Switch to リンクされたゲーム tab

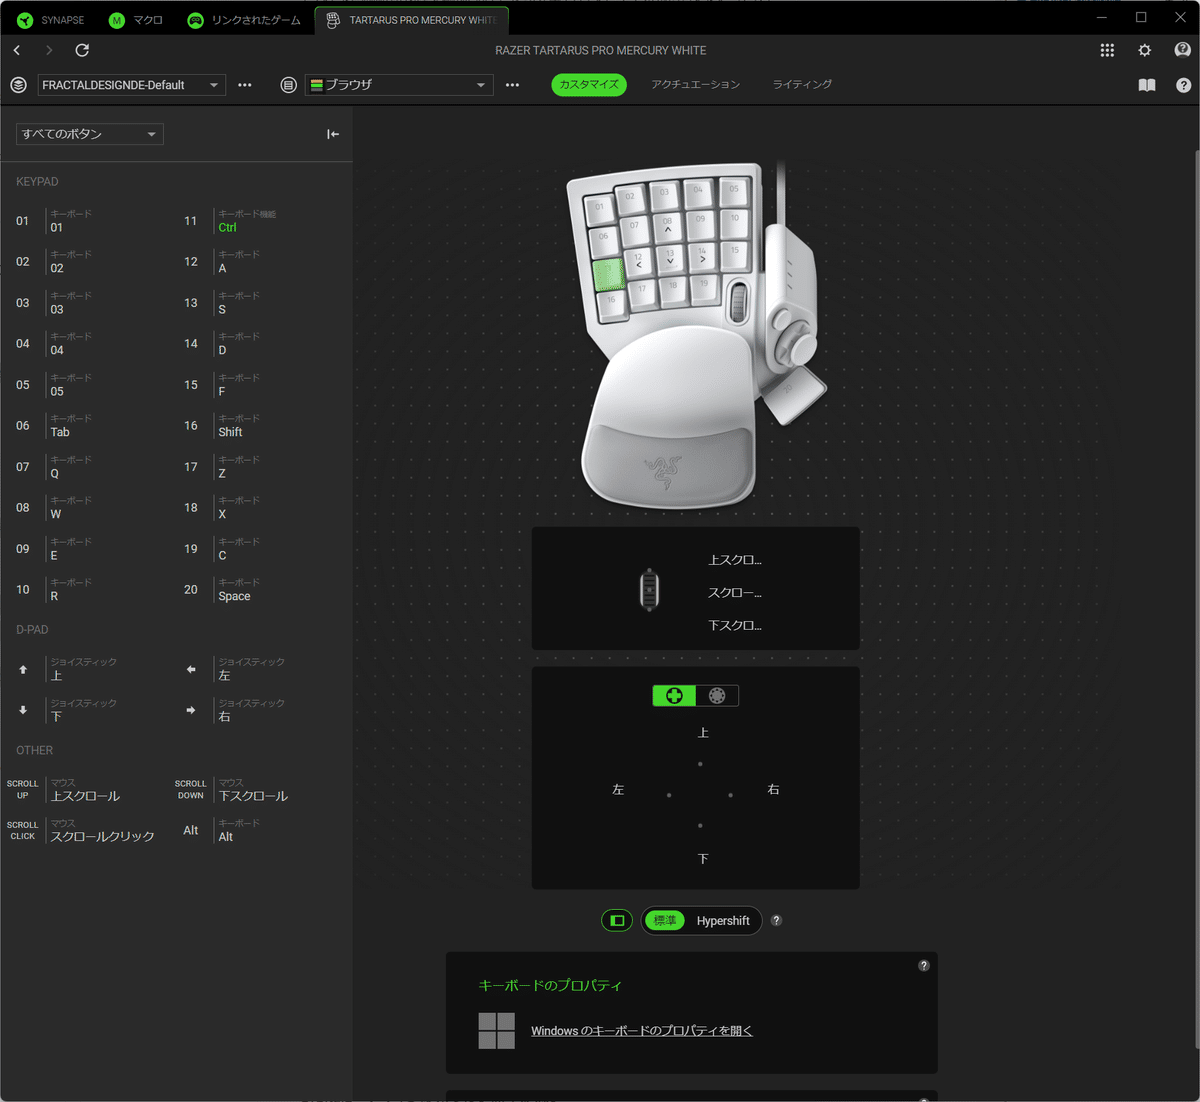click(245, 20)
